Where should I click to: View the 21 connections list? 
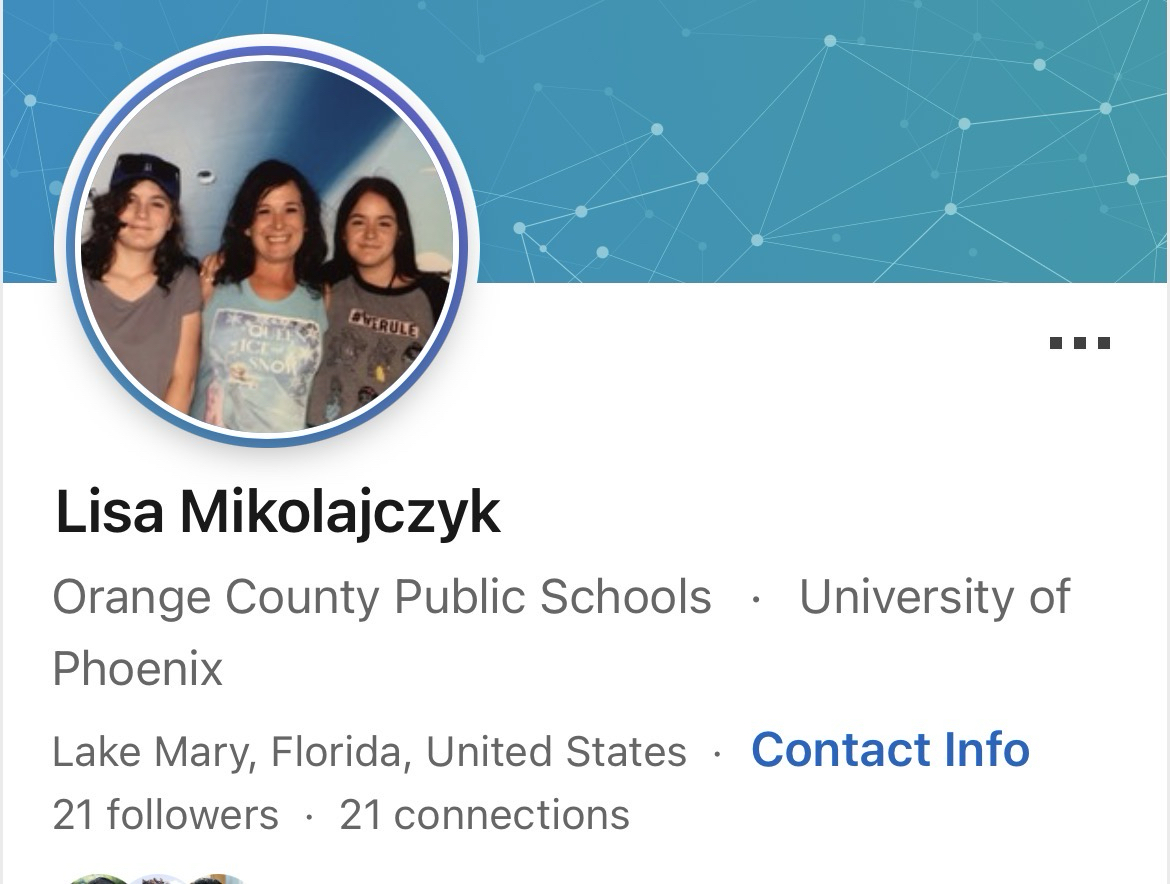tap(484, 814)
